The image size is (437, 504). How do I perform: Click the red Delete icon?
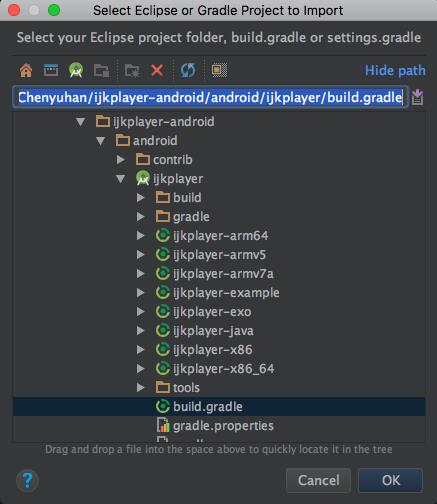[x=157, y=70]
